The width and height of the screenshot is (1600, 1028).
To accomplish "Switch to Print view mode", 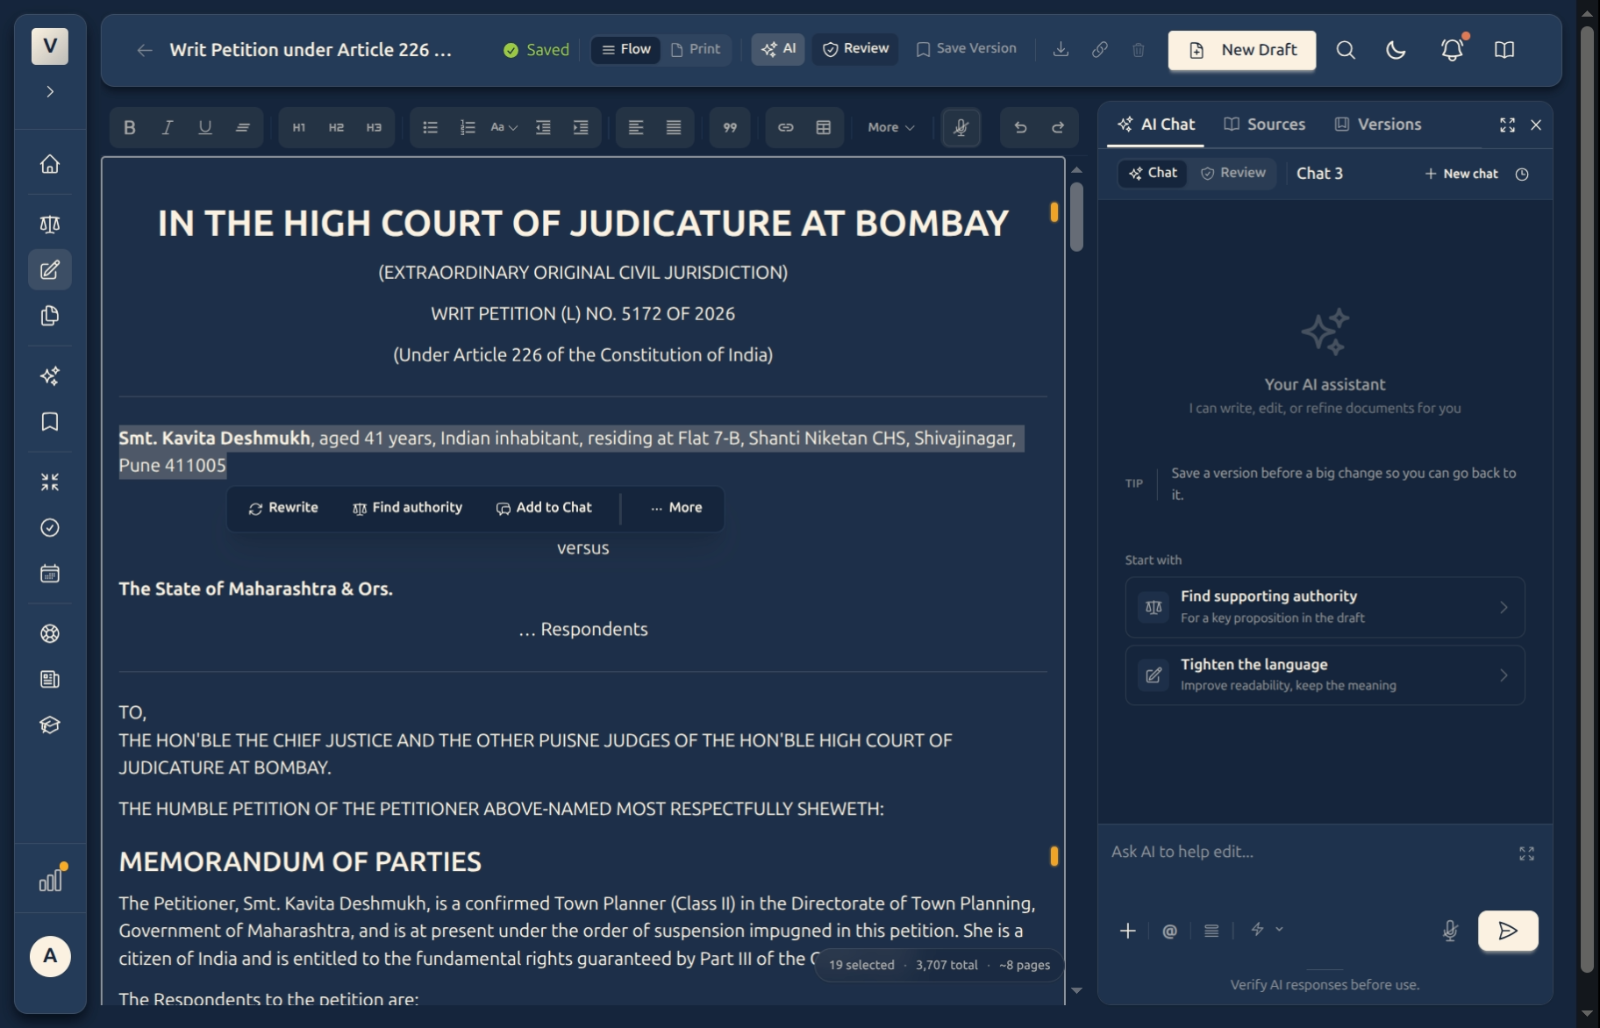I will (695, 49).
